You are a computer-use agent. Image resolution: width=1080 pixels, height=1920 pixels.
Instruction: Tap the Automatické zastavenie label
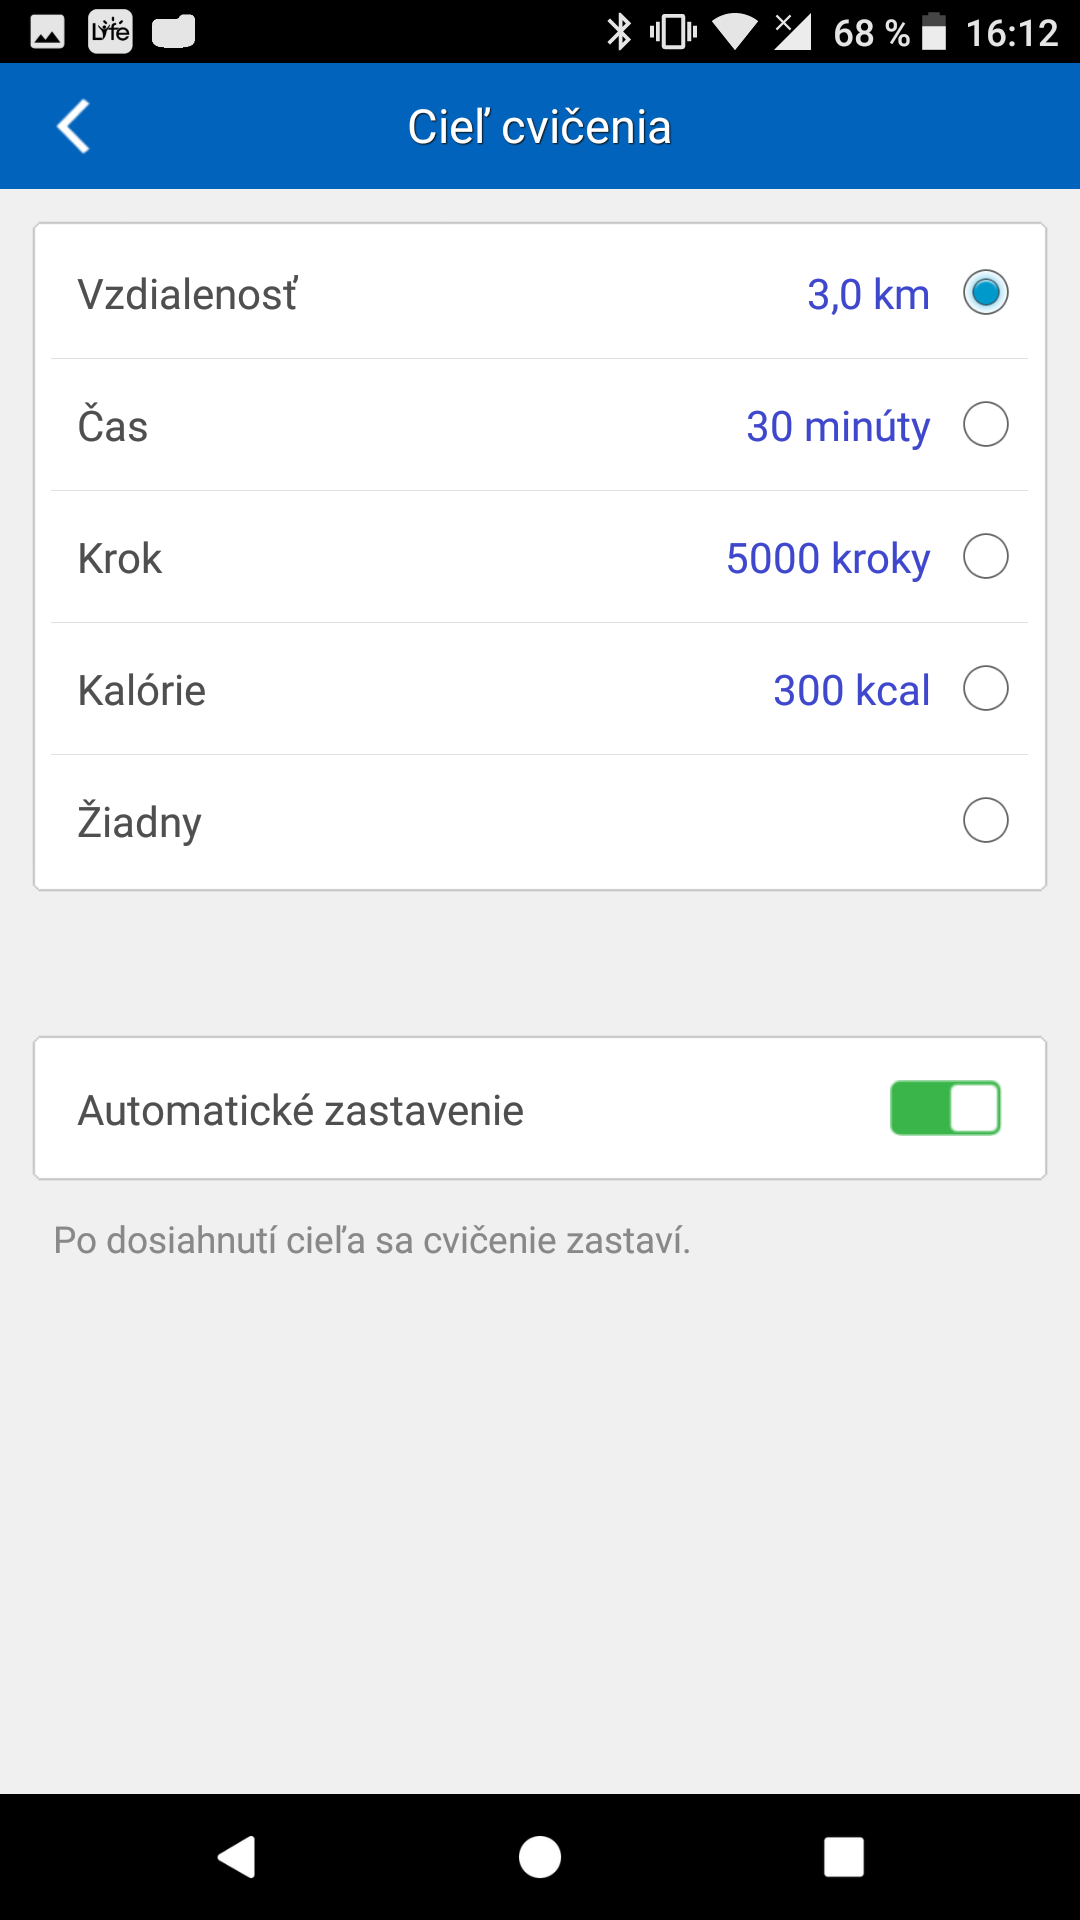[301, 1110]
